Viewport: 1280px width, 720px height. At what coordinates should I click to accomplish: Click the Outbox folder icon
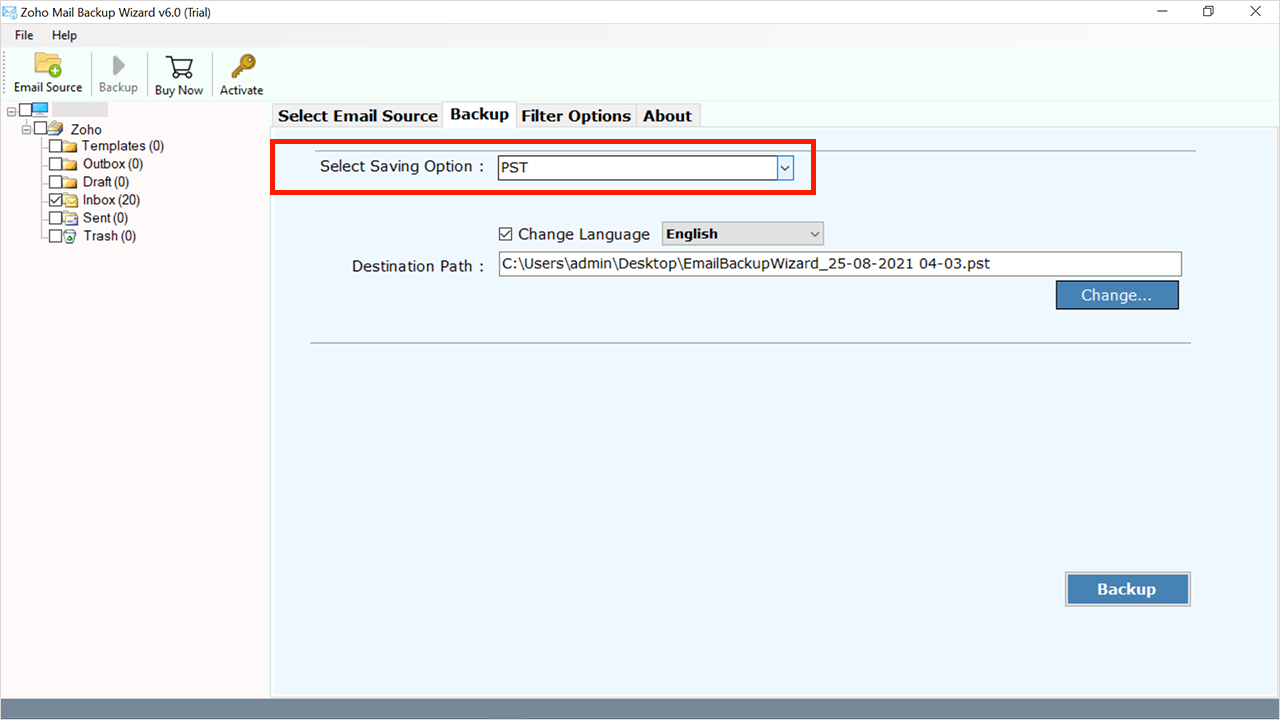(70, 164)
